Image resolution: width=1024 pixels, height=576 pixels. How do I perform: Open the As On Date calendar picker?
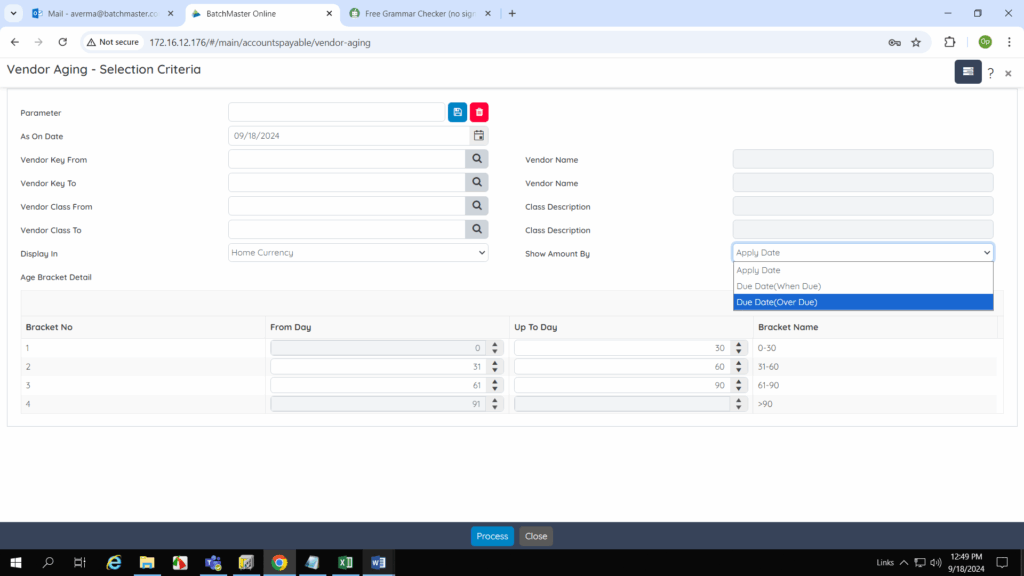(x=479, y=136)
